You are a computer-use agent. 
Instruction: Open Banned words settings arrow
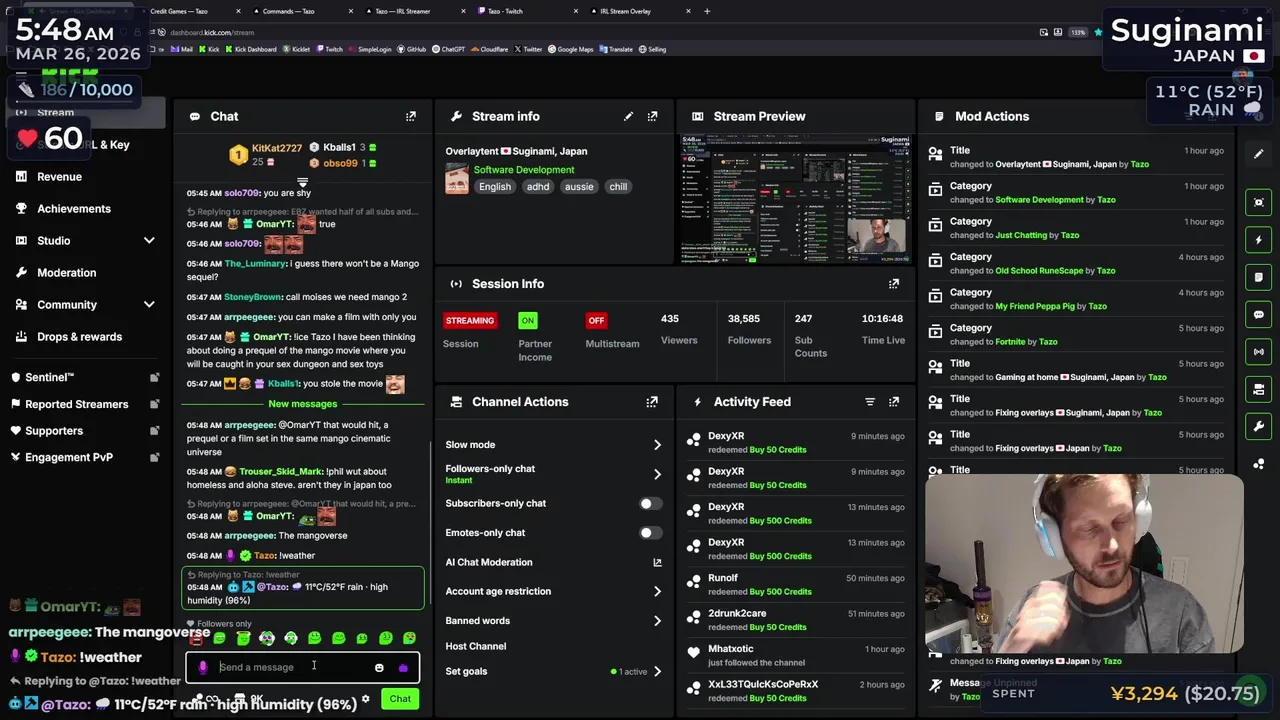pyautogui.click(x=657, y=621)
